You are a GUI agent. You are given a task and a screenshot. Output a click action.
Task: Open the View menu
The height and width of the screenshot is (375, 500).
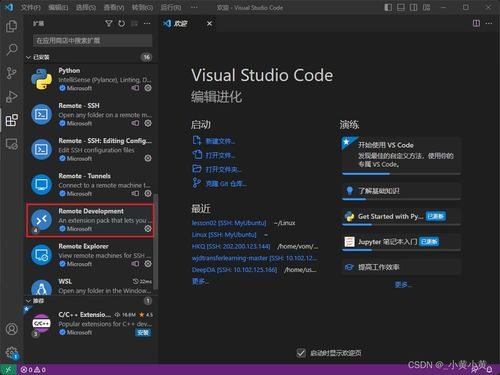coord(114,7)
